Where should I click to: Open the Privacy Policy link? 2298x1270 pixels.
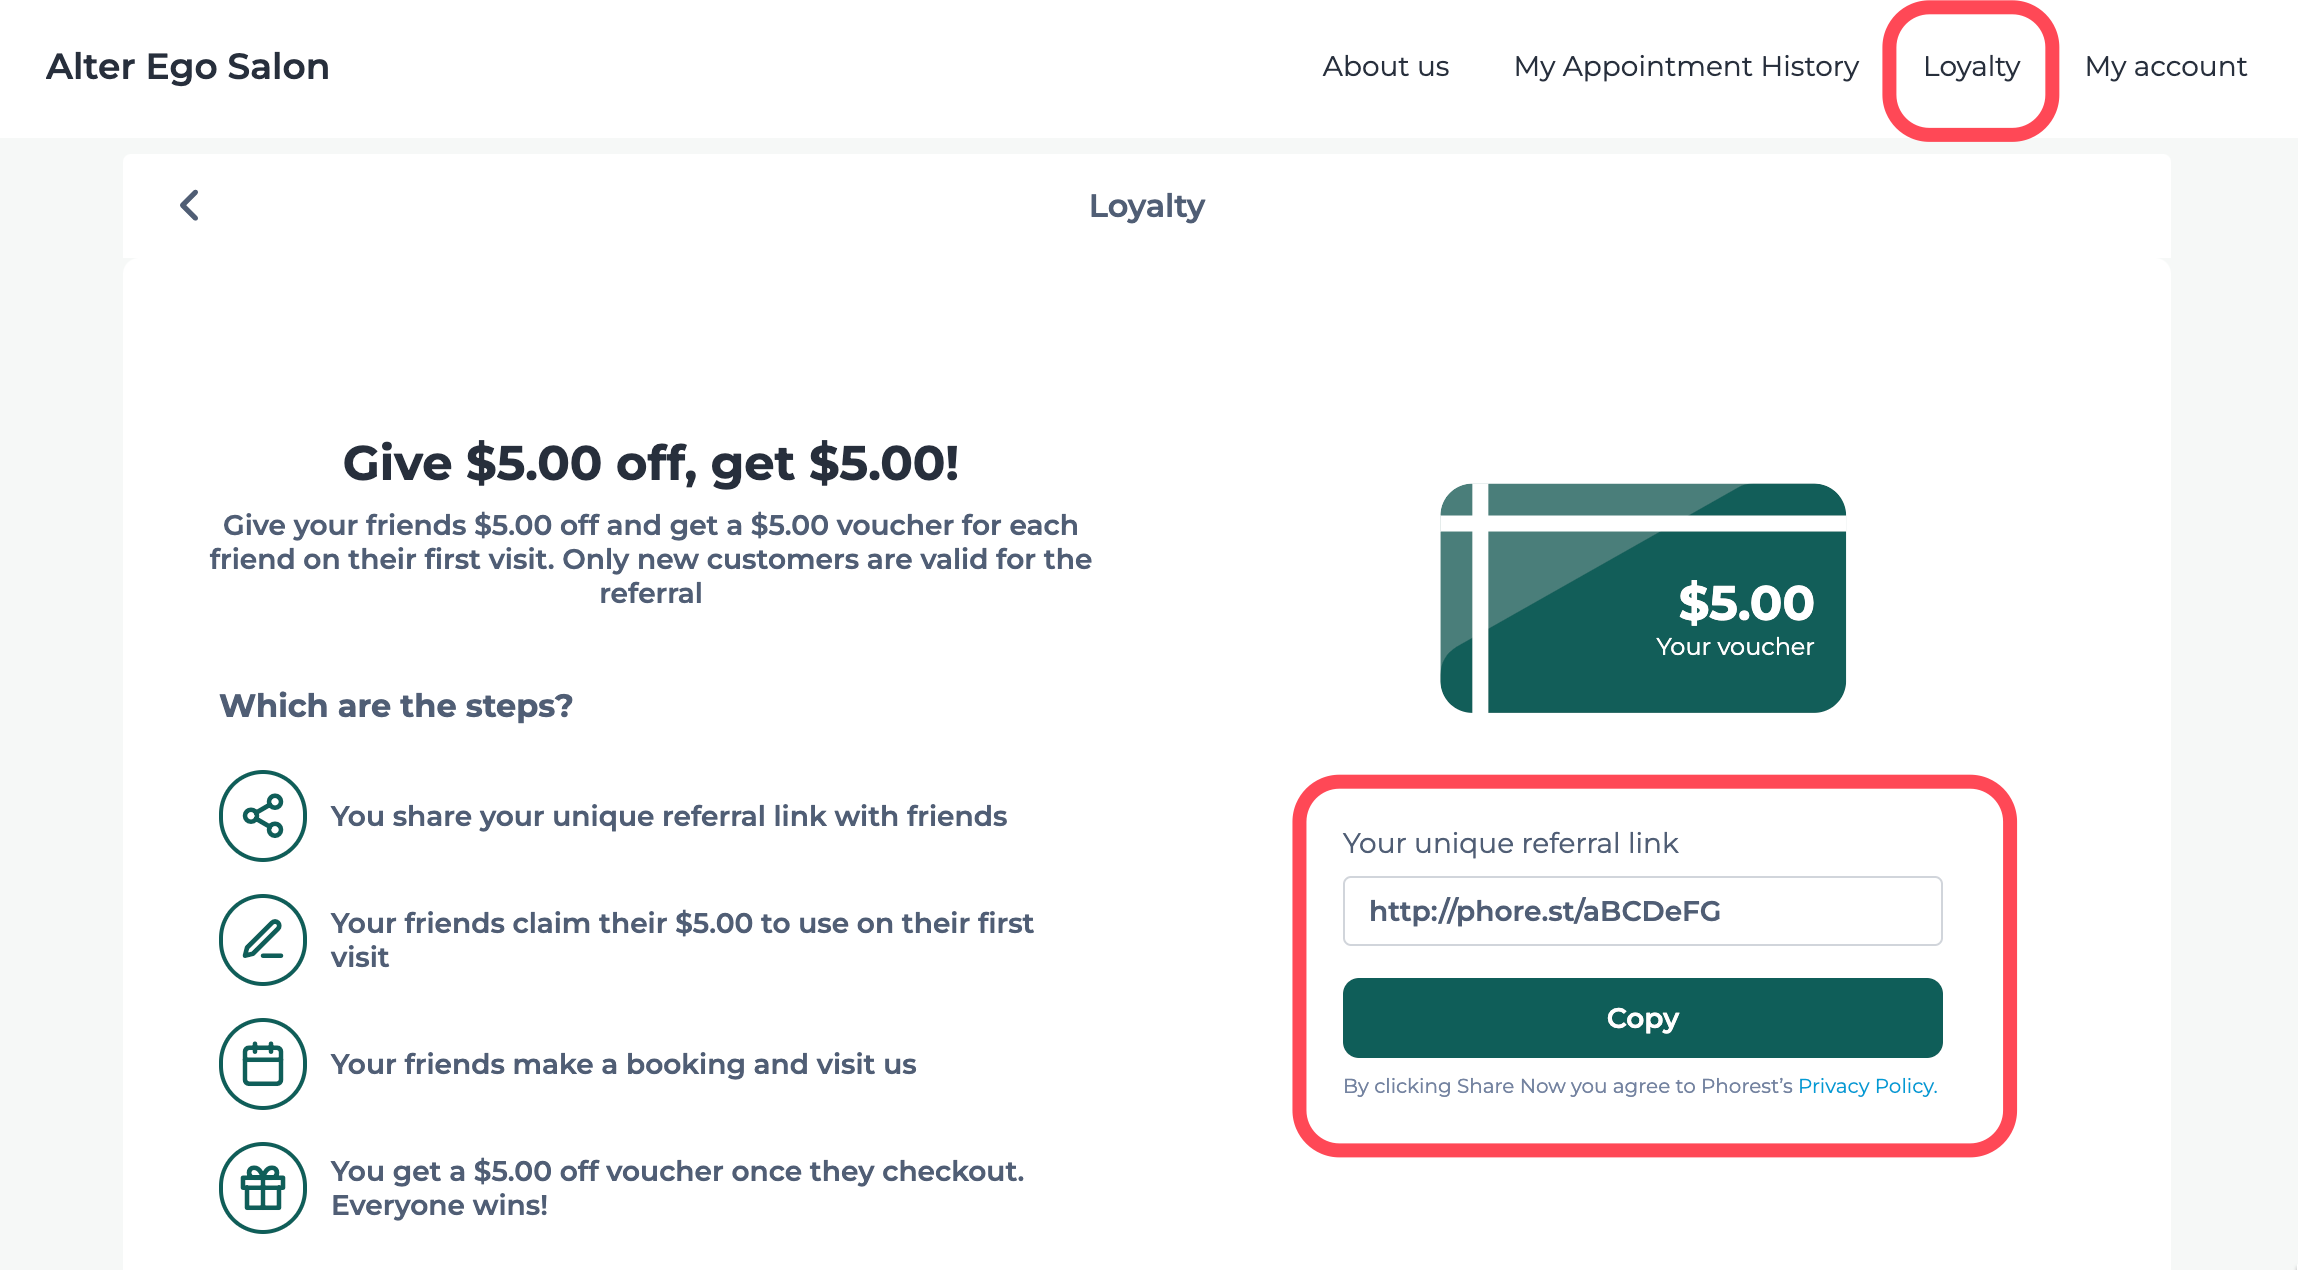[1867, 1086]
